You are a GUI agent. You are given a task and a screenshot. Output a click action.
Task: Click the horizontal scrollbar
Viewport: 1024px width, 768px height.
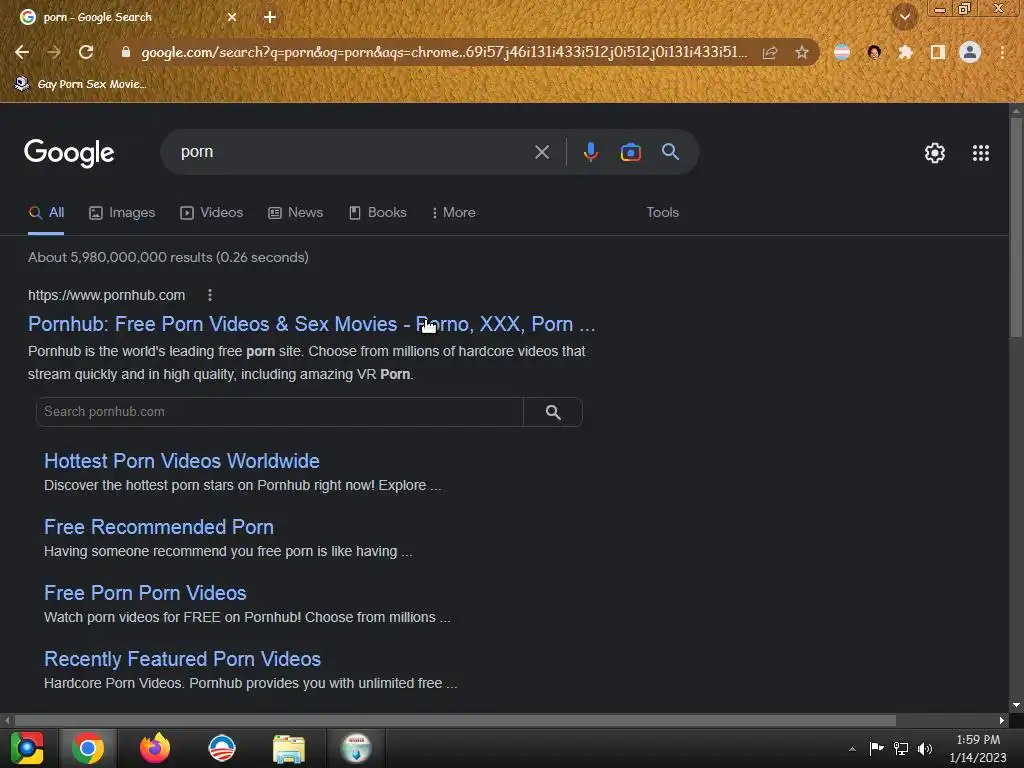pyautogui.click(x=455, y=720)
